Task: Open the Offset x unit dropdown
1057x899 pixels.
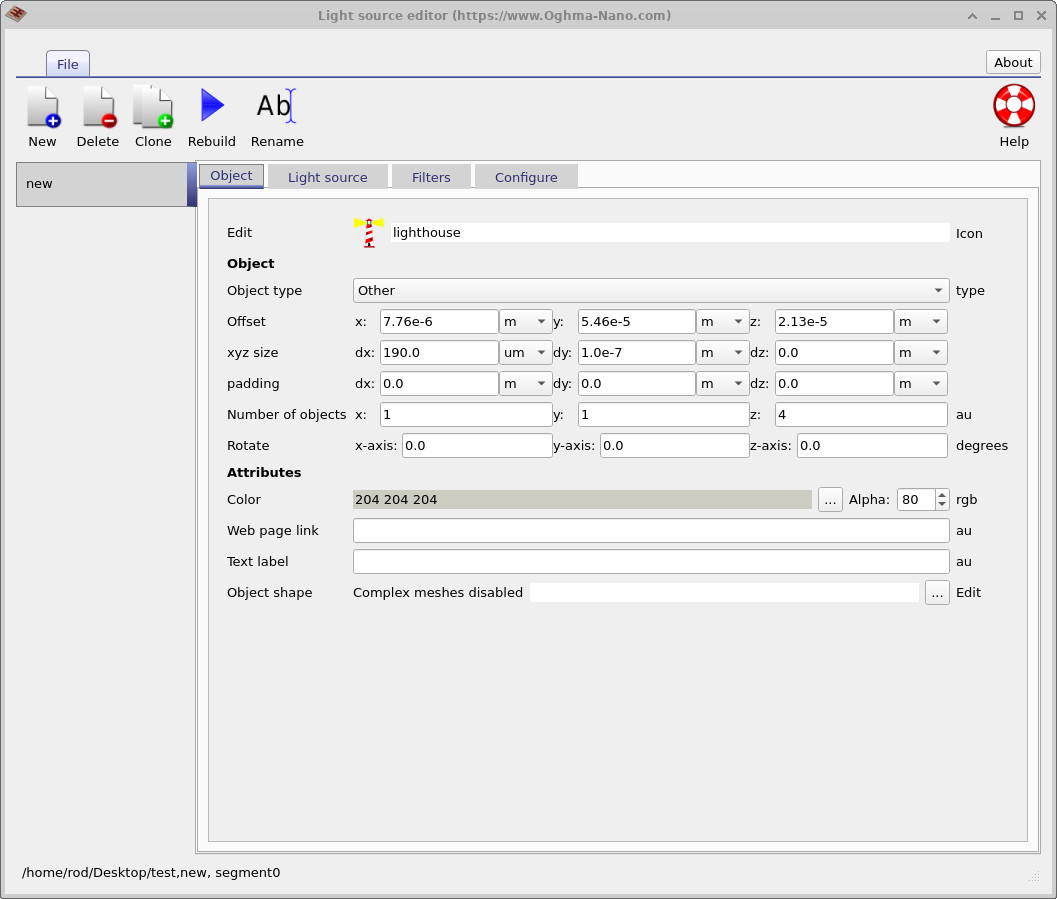Action: (525, 321)
